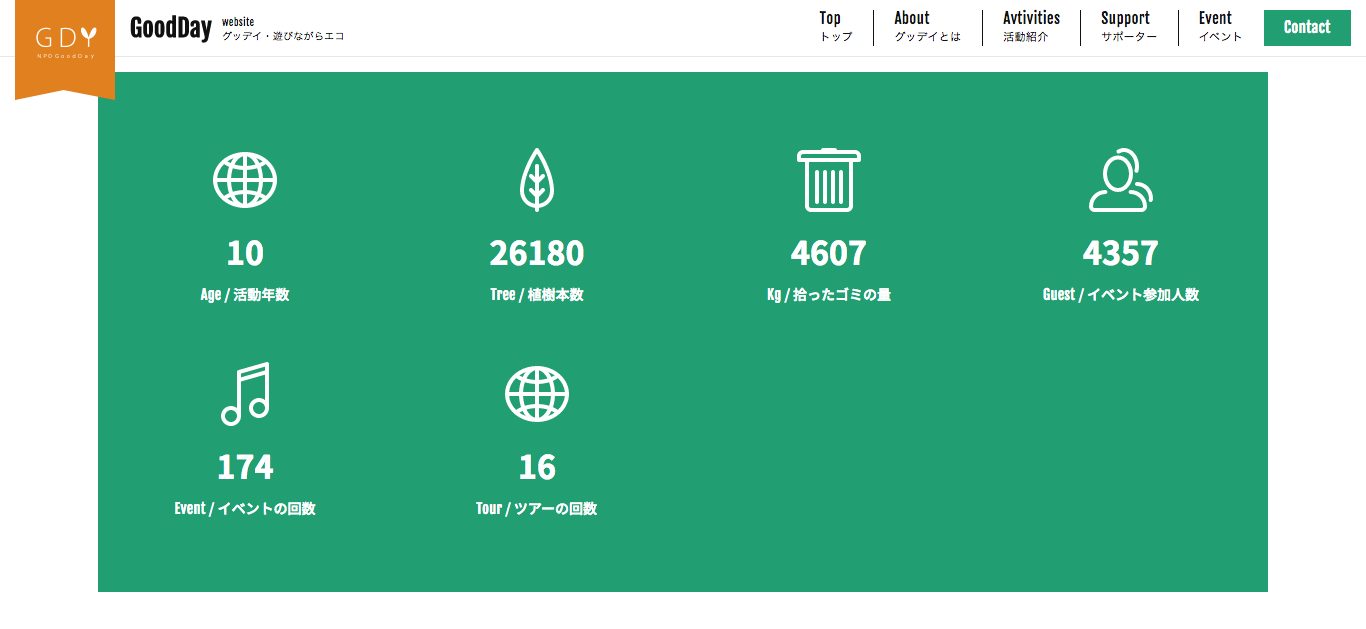Viewport: 1366px width, 629px height.
Task: Open the Top menu item
Action: click(836, 27)
